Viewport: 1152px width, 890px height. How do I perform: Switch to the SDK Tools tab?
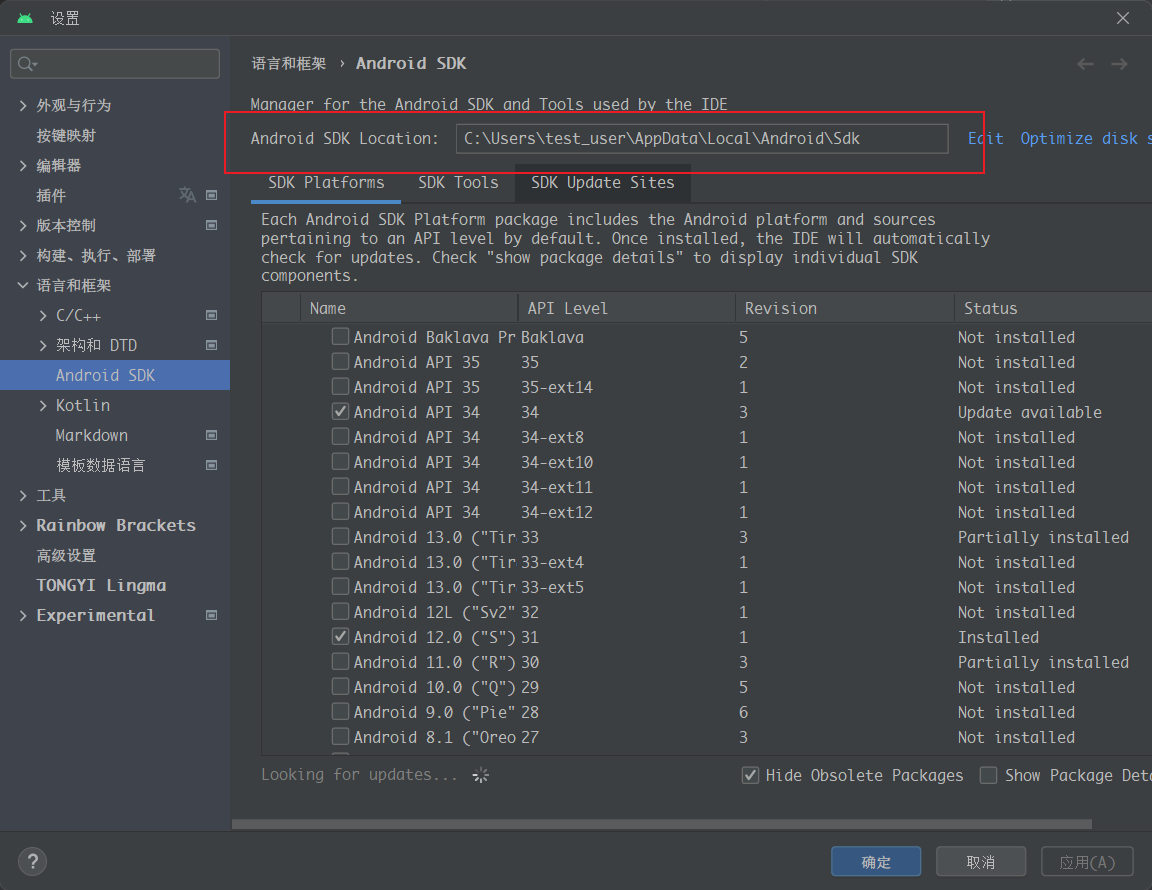[x=458, y=182]
